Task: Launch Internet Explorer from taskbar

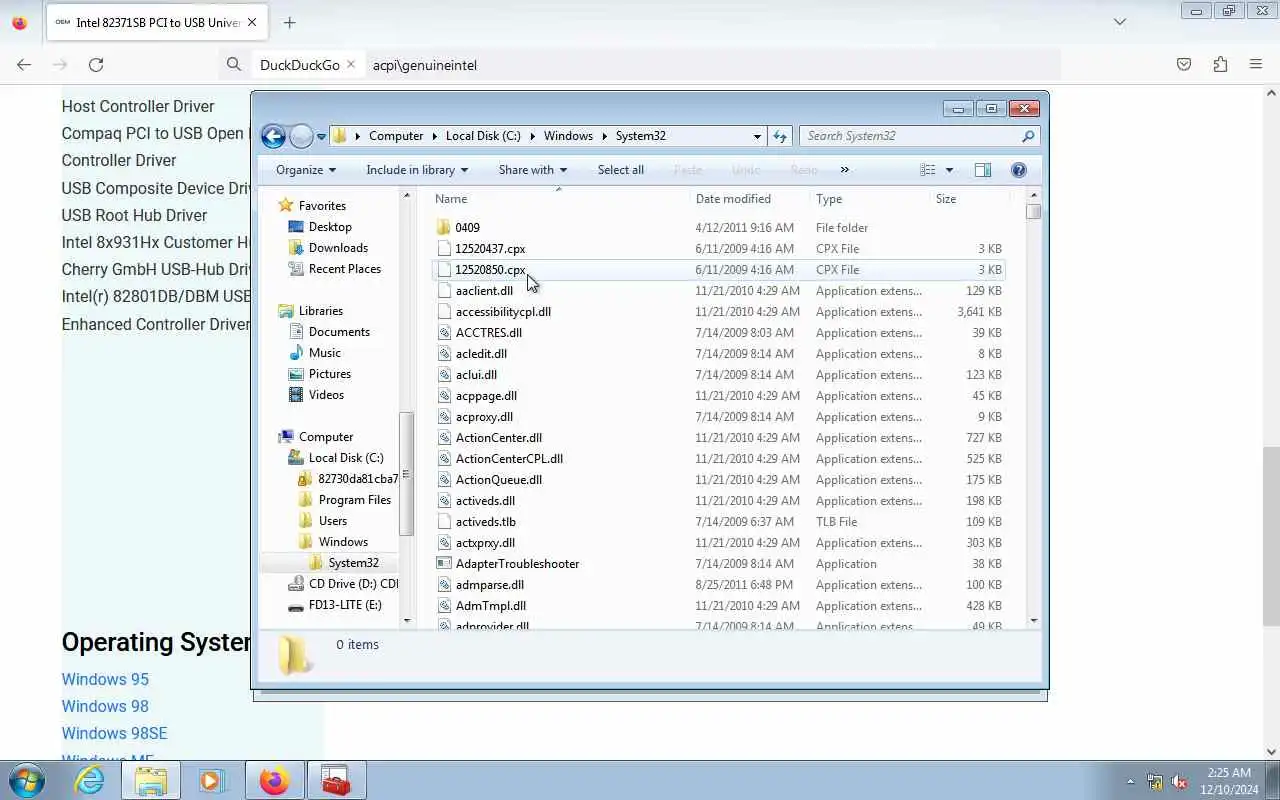Action: (90, 780)
